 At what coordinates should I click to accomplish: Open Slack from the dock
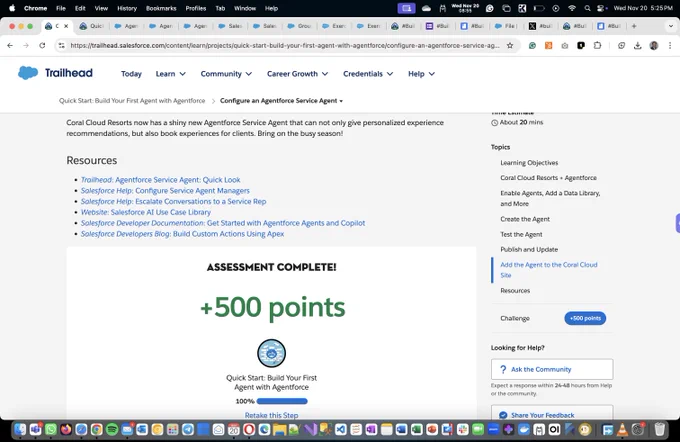click(x=462, y=429)
